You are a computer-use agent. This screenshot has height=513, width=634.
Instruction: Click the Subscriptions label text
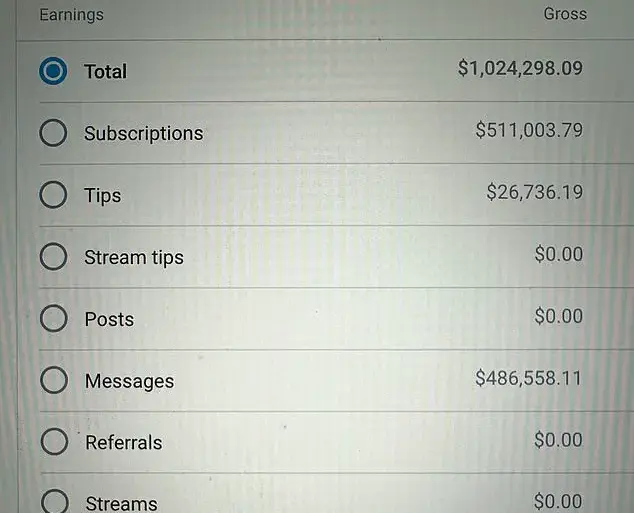pyautogui.click(x=143, y=133)
